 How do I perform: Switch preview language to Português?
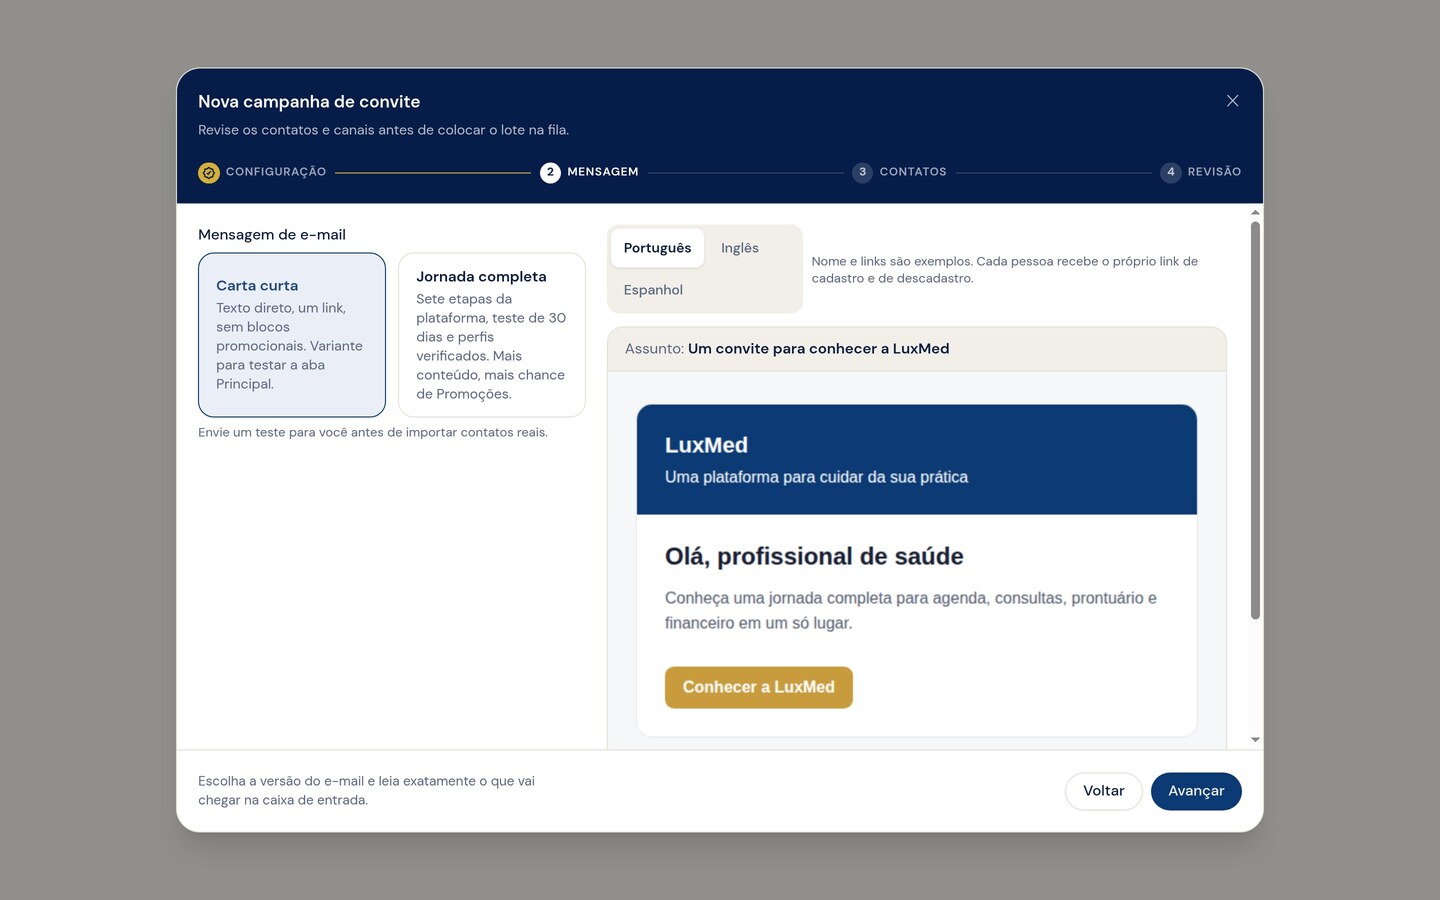coord(657,248)
